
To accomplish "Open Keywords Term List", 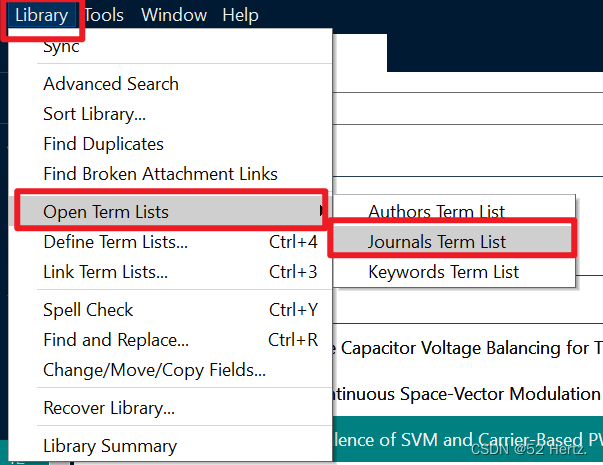I will pyautogui.click(x=454, y=272).
